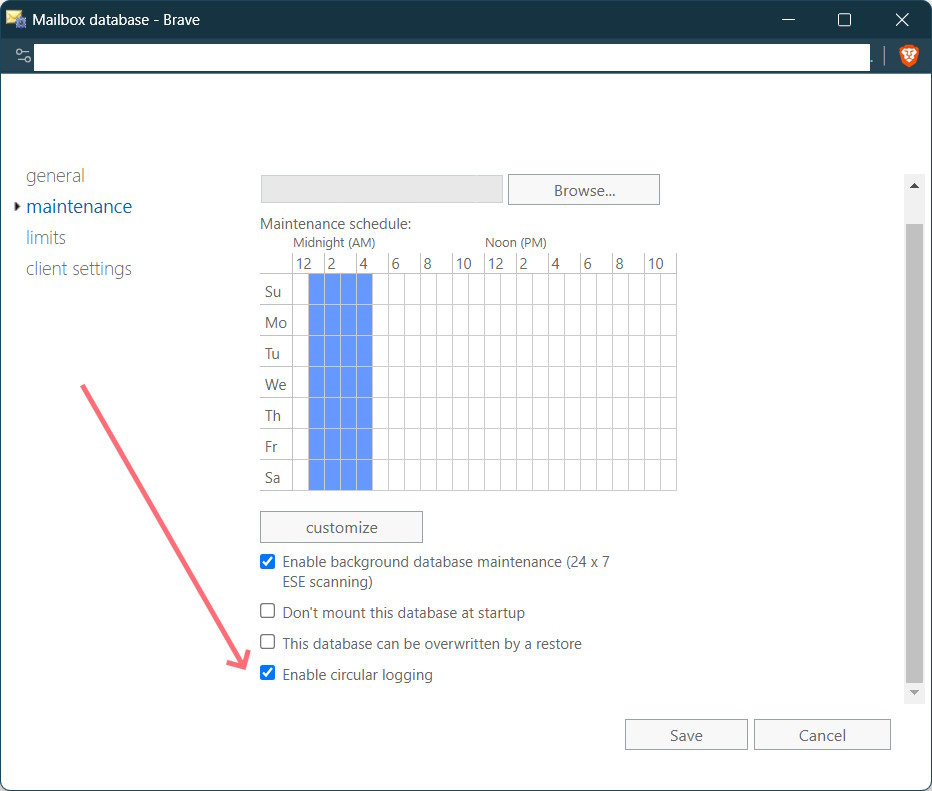Save the mailbox database settings
The image size is (932, 791).
pyautogui.click(x=686, y=735)
